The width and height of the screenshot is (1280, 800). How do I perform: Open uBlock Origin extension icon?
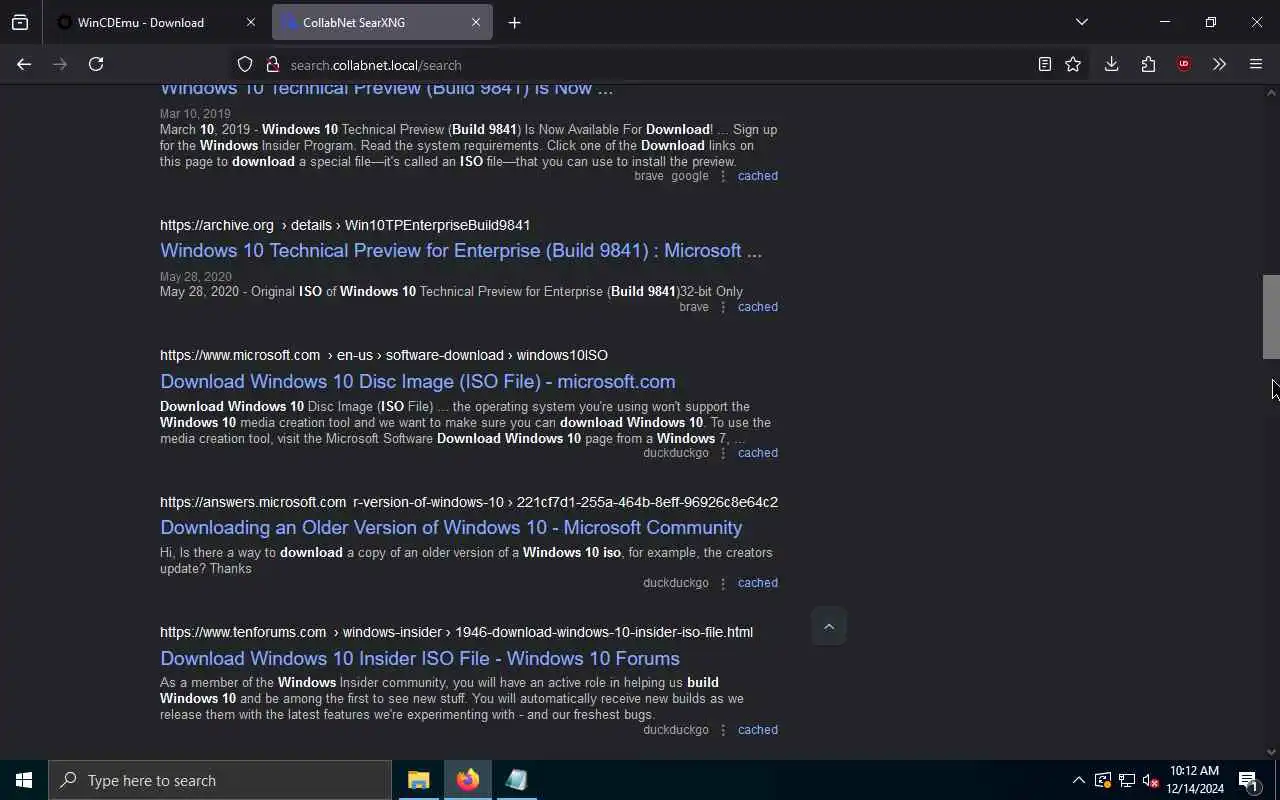click(x=1184, y=64)
